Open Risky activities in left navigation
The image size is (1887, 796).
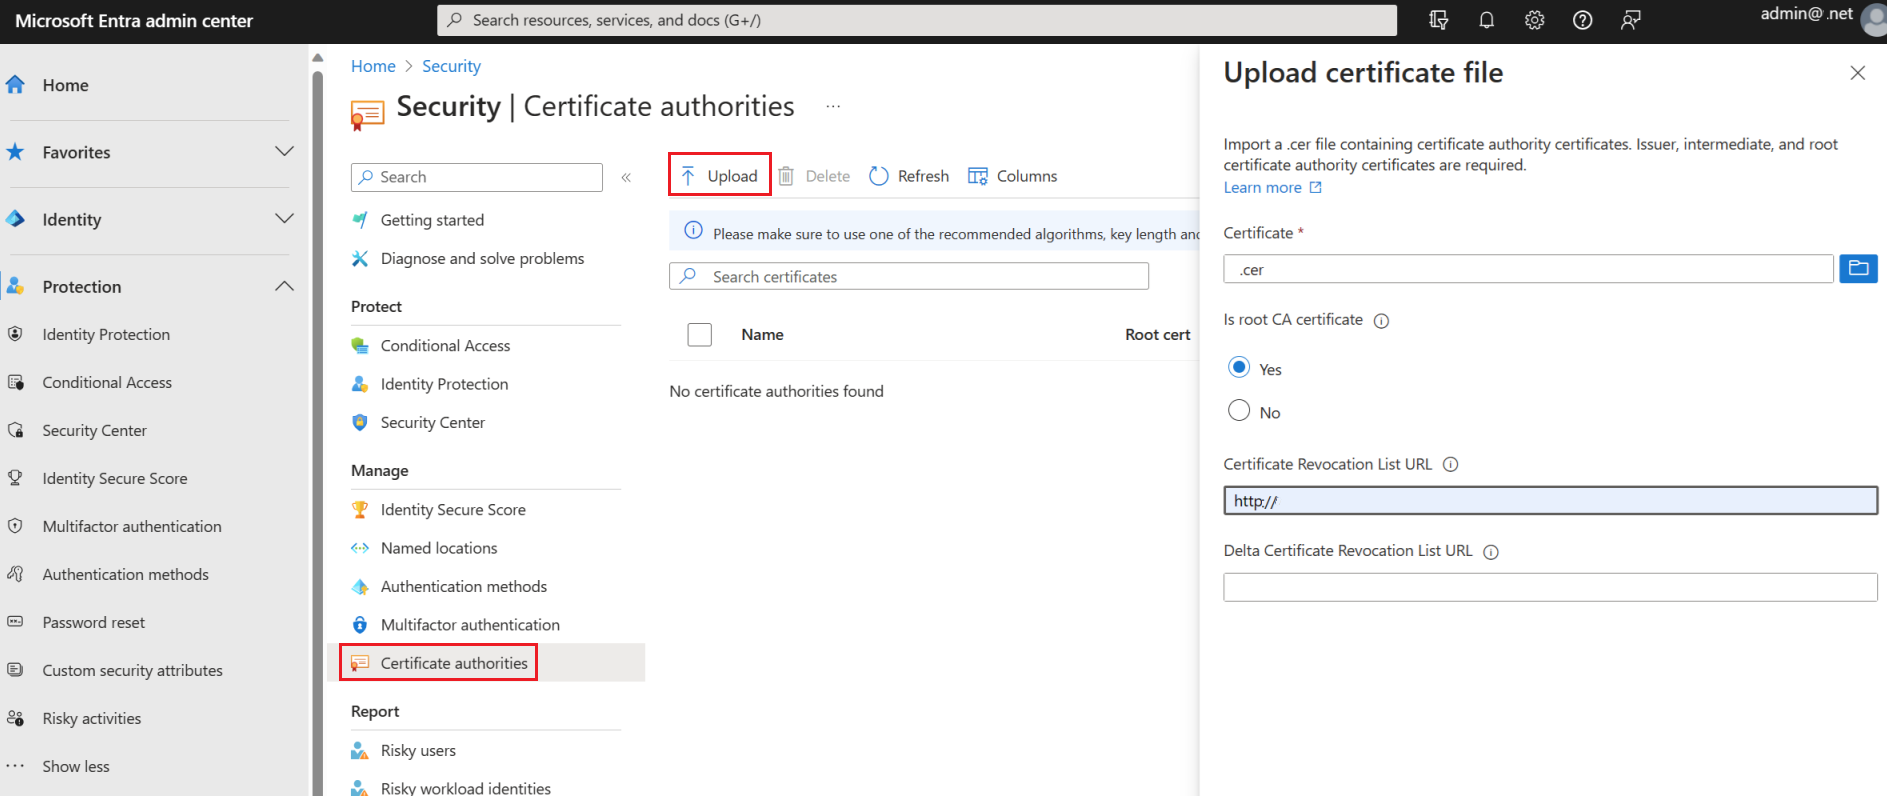(91, 718)
